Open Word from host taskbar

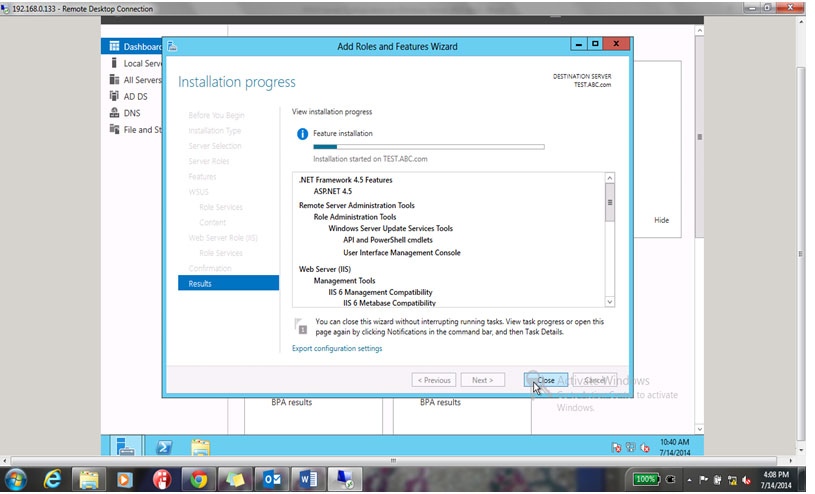click(x=308, y=479)
